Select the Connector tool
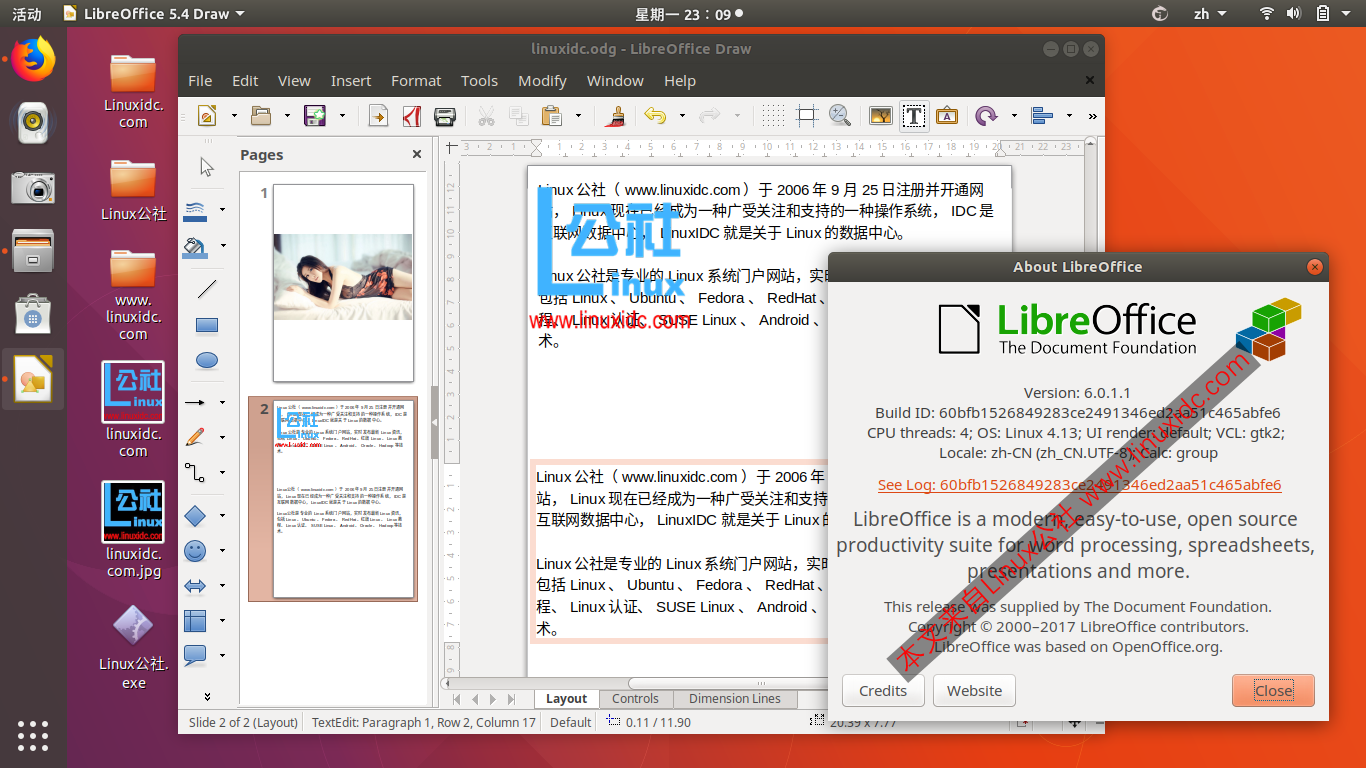The width and height of the screenshot is (1366, 768). click(195, 472)
